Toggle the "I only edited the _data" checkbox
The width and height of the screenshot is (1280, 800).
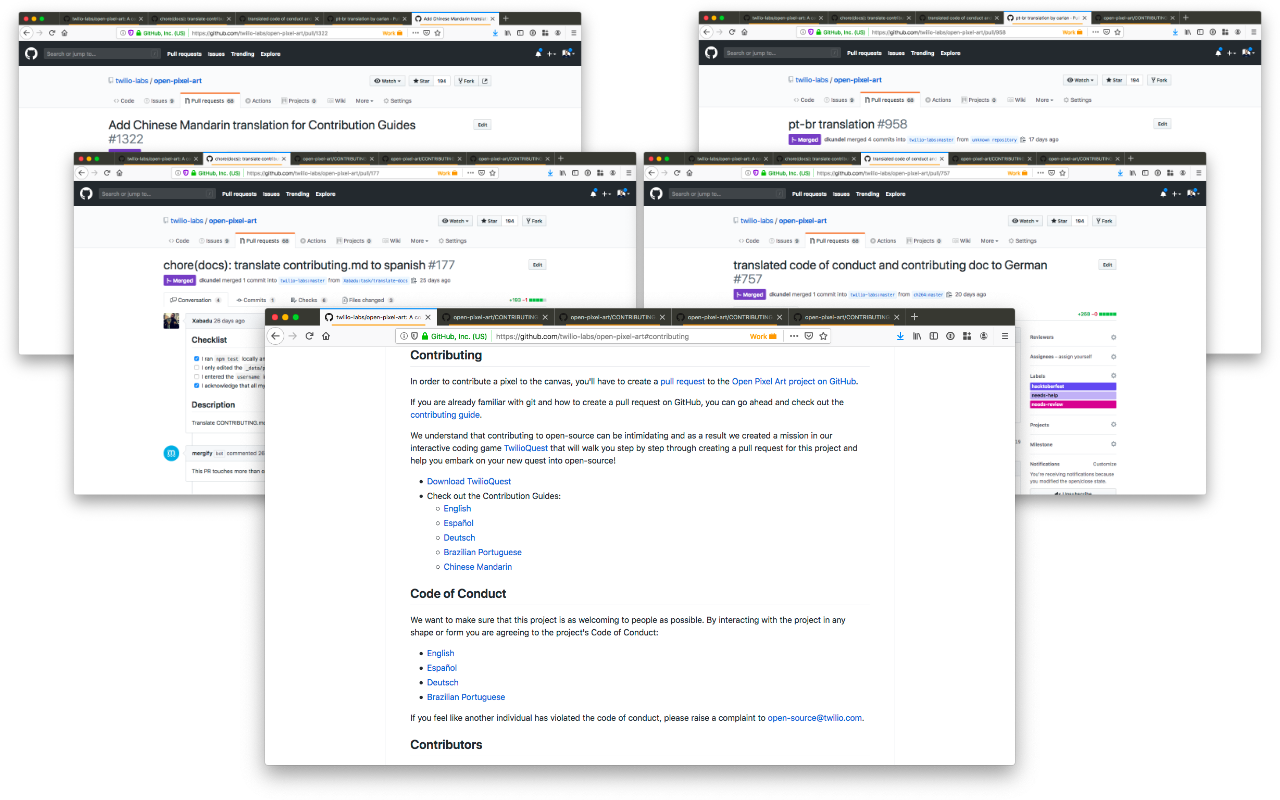pyautogui.click(x=197, y=367)
